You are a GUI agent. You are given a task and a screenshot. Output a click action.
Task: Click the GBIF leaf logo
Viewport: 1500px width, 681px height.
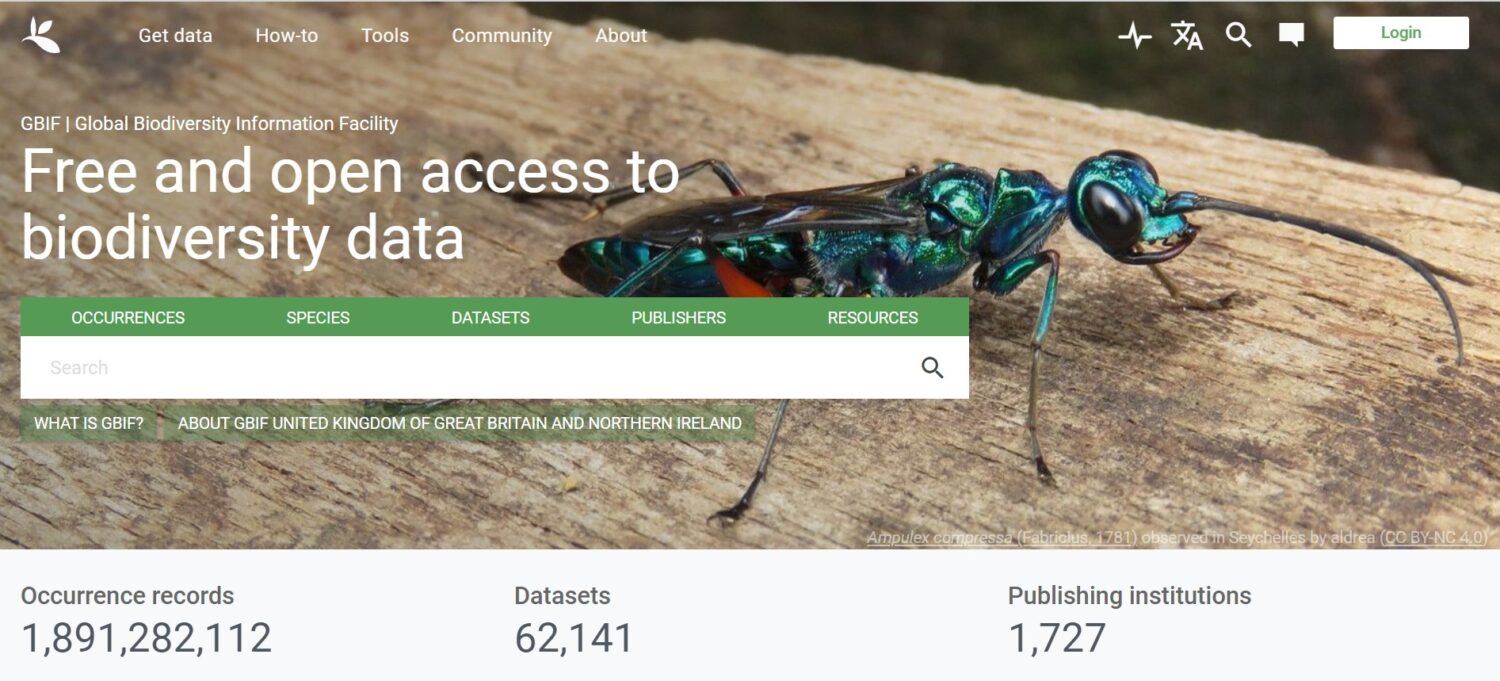pos(41,35)
